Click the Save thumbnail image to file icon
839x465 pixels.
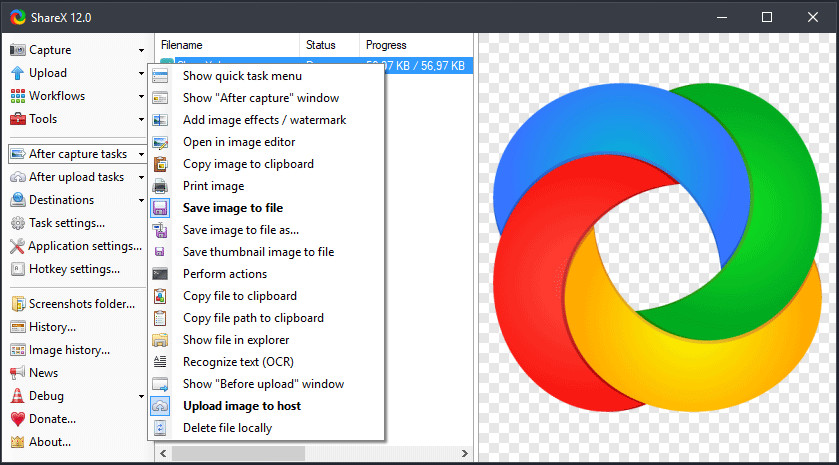click(x=160, y=252)
